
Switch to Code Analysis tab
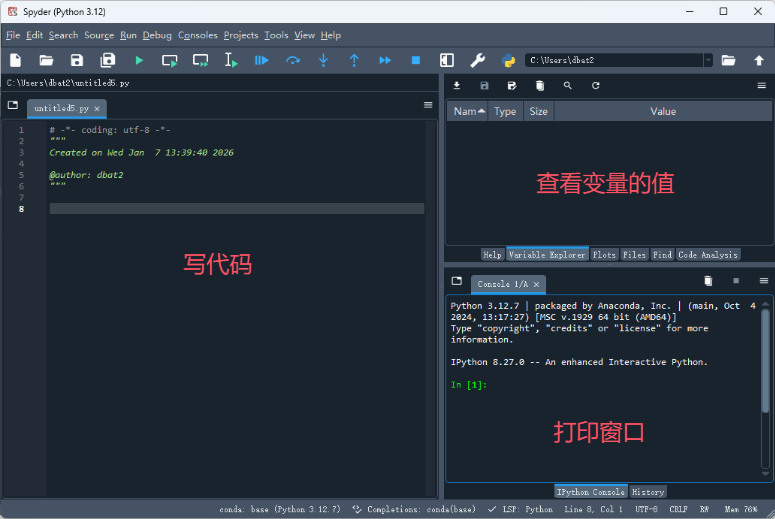pyautogui.click(x=708, y=255)
